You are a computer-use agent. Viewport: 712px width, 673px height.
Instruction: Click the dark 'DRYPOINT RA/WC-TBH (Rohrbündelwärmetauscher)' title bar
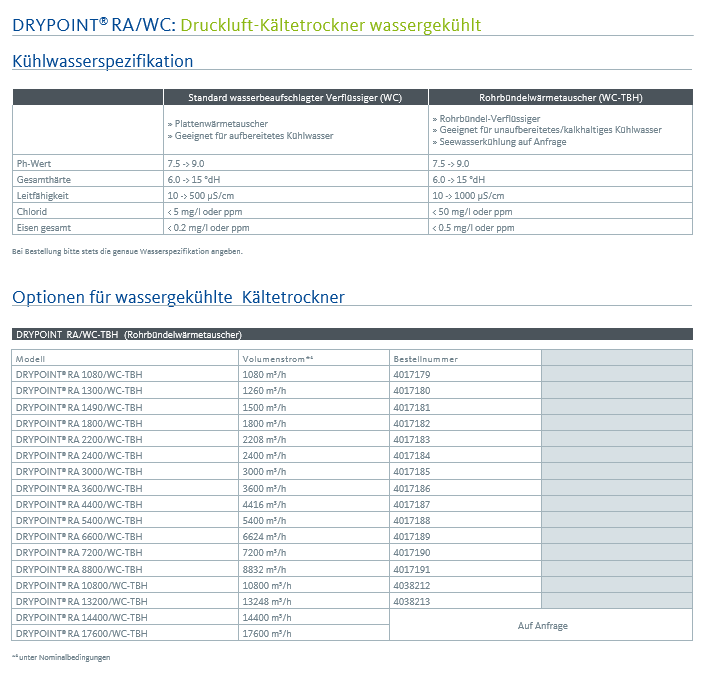tap(351, 334)
